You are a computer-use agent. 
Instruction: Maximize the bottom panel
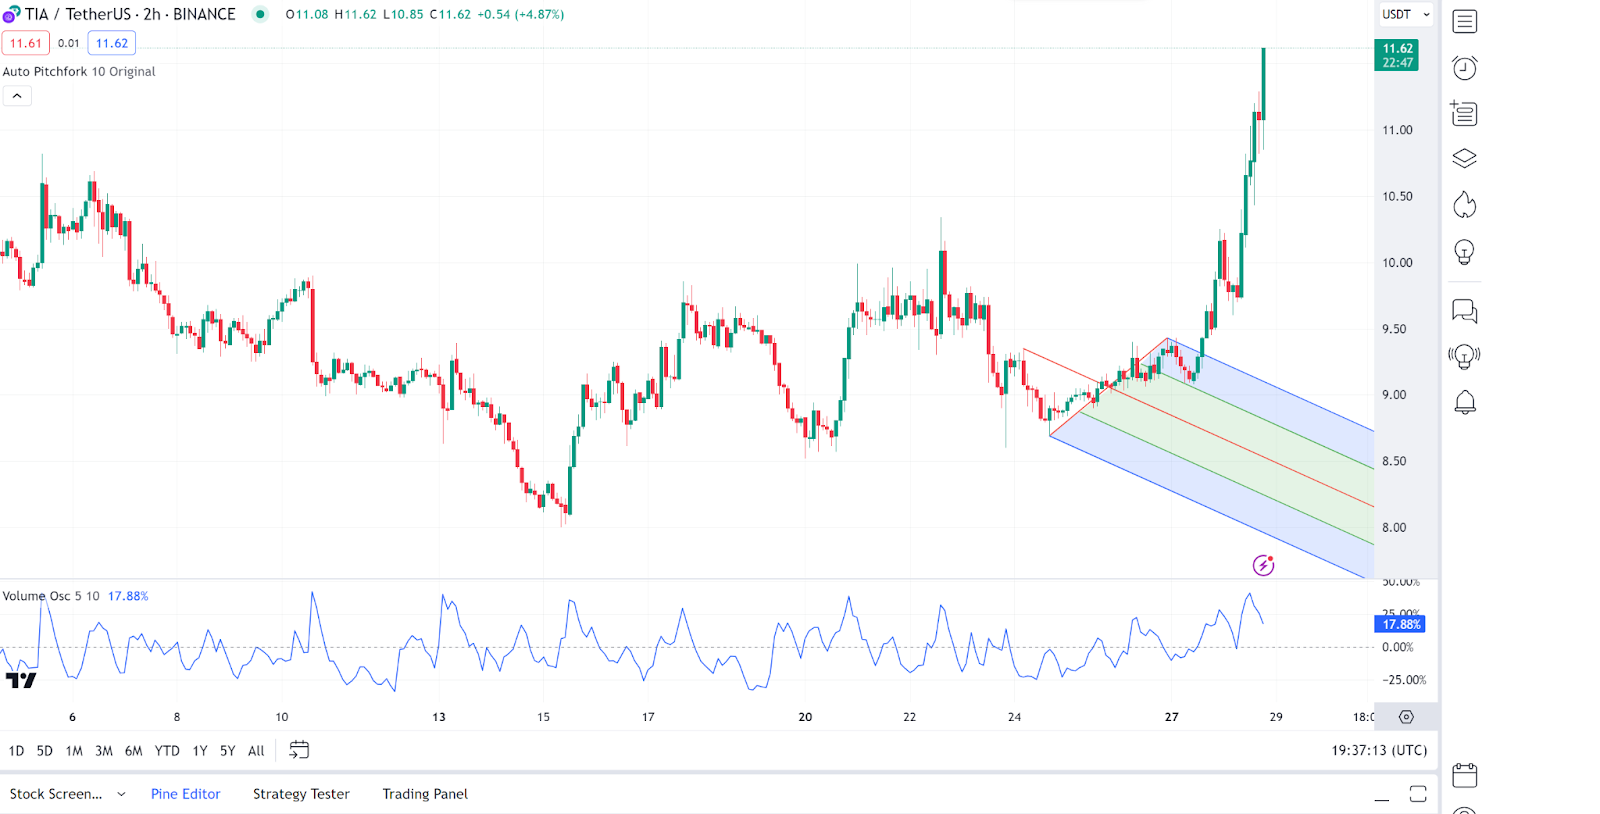coord(1418,794)
